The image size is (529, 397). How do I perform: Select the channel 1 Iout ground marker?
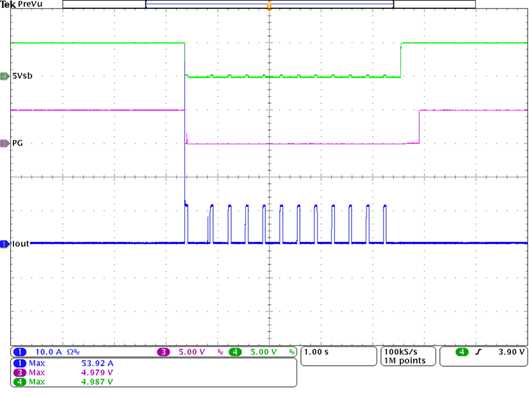pyautogui.click(x=5, y=244)
